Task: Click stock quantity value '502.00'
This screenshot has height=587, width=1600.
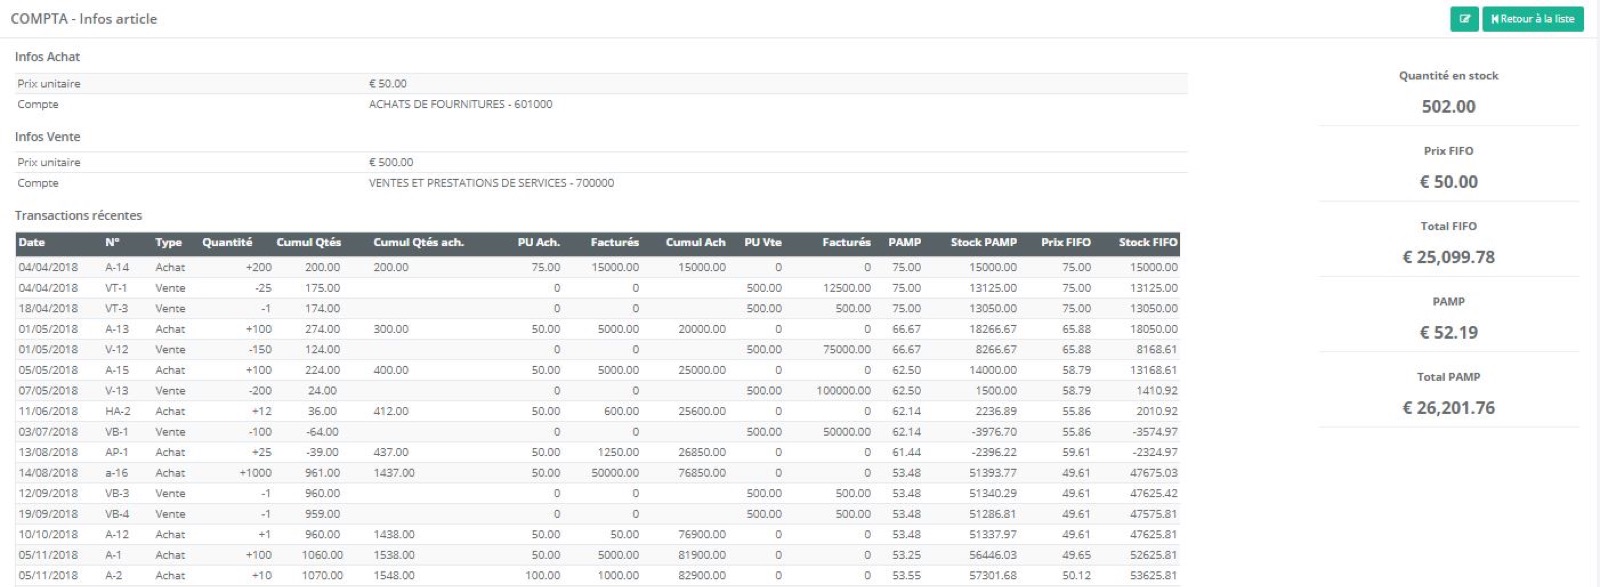Action: [1448, 106]
